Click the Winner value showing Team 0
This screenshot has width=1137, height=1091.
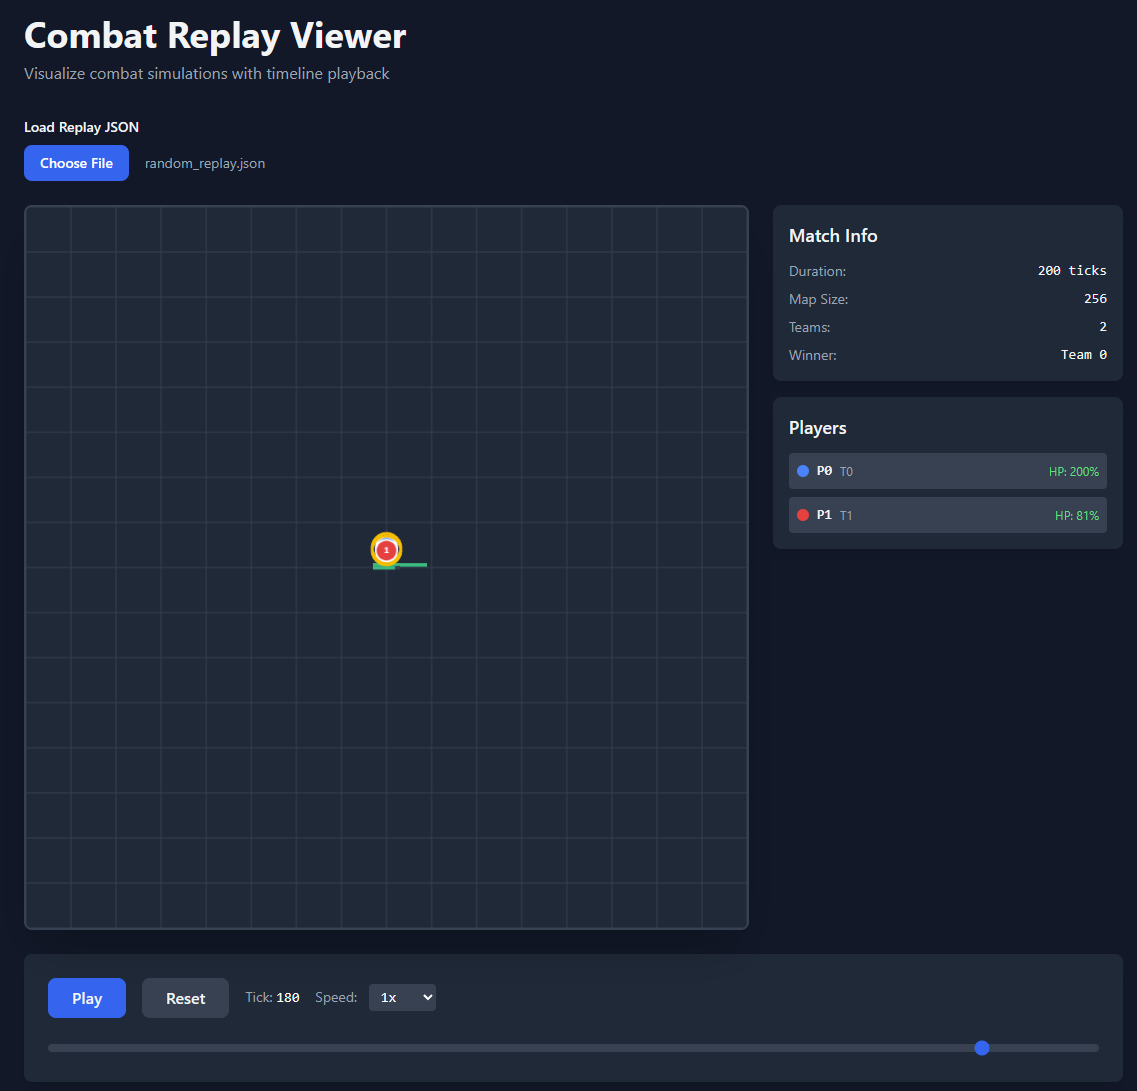(1083, 354)
